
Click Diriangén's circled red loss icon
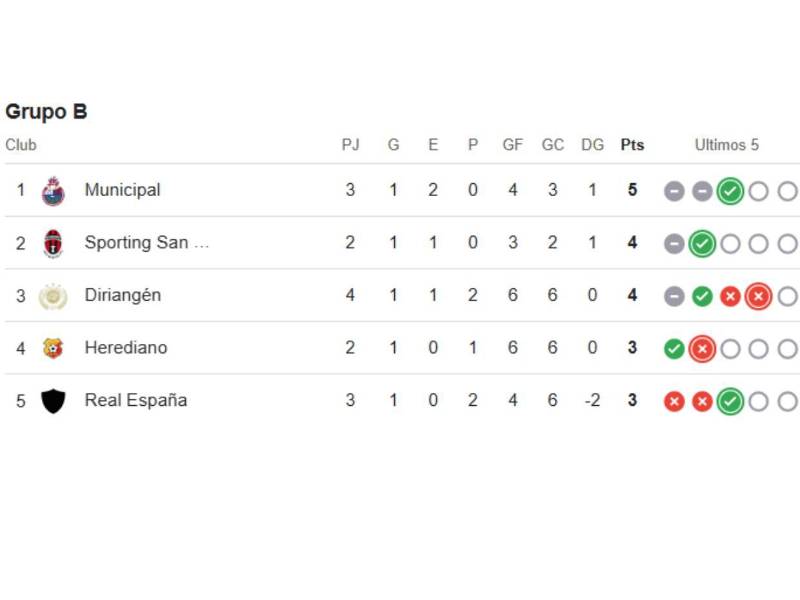coord(760,296)
